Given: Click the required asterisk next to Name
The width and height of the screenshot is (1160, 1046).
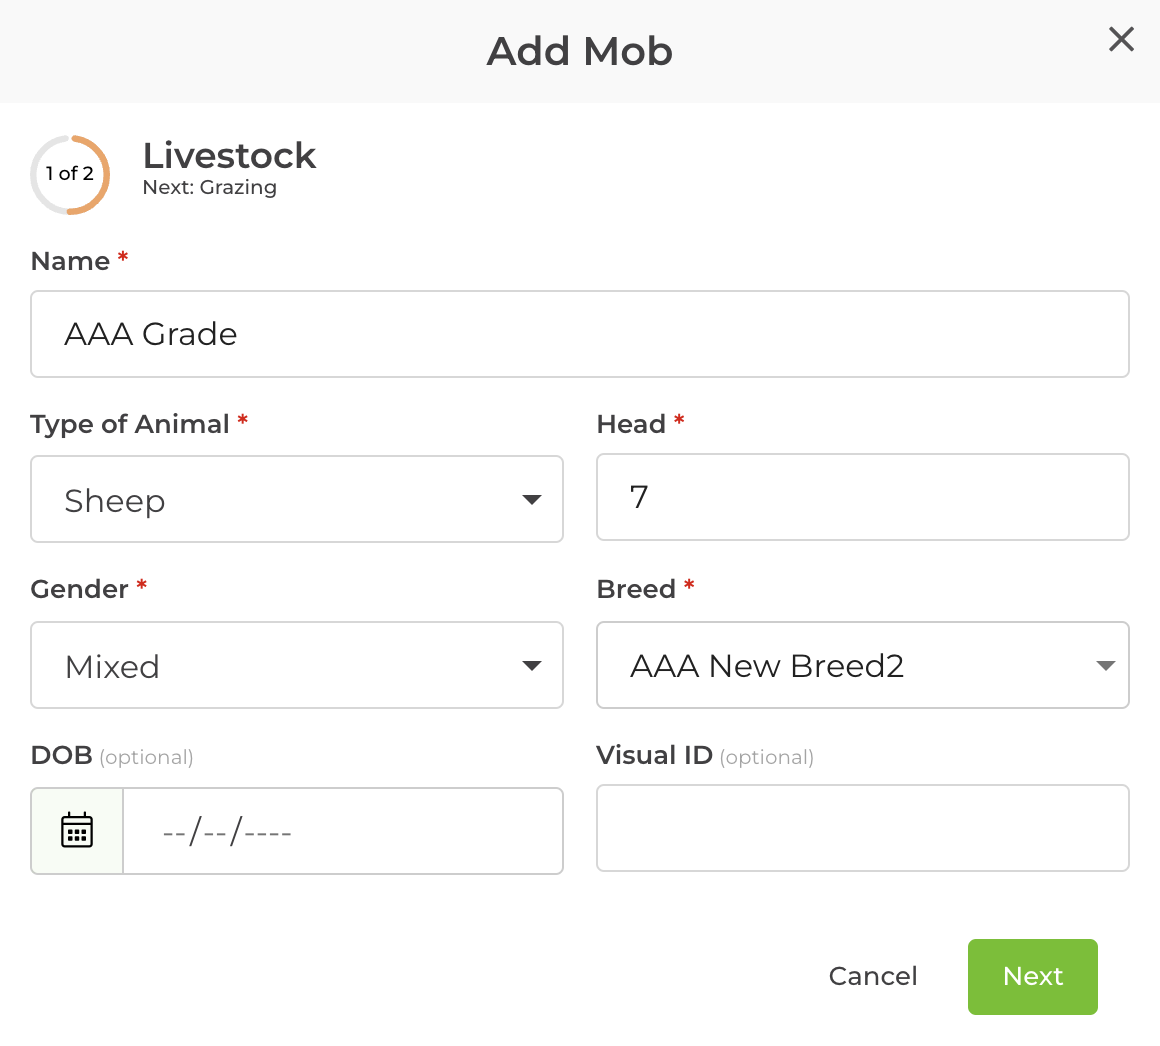Looking at the screenshot, I should [x=122, y=257].
